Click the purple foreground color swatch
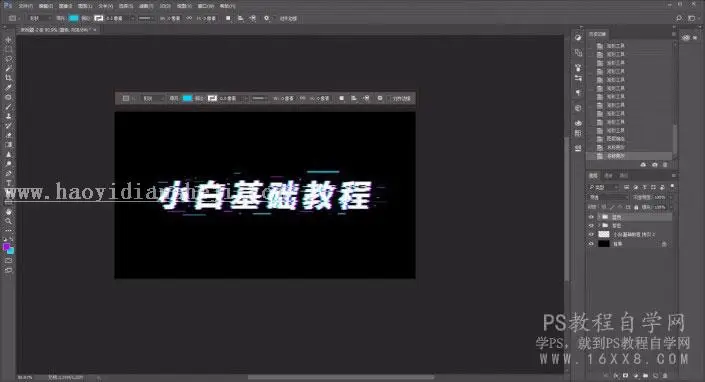The height and width of the screenshot is (382, 705). point(6,247)
